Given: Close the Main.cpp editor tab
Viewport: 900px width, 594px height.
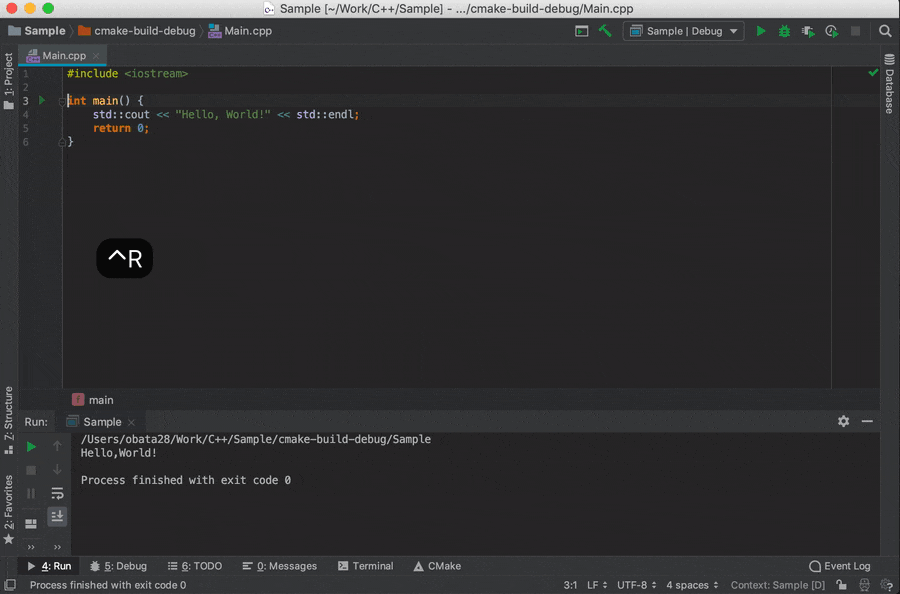Looking at the screenshot, I should coord(96,56).
